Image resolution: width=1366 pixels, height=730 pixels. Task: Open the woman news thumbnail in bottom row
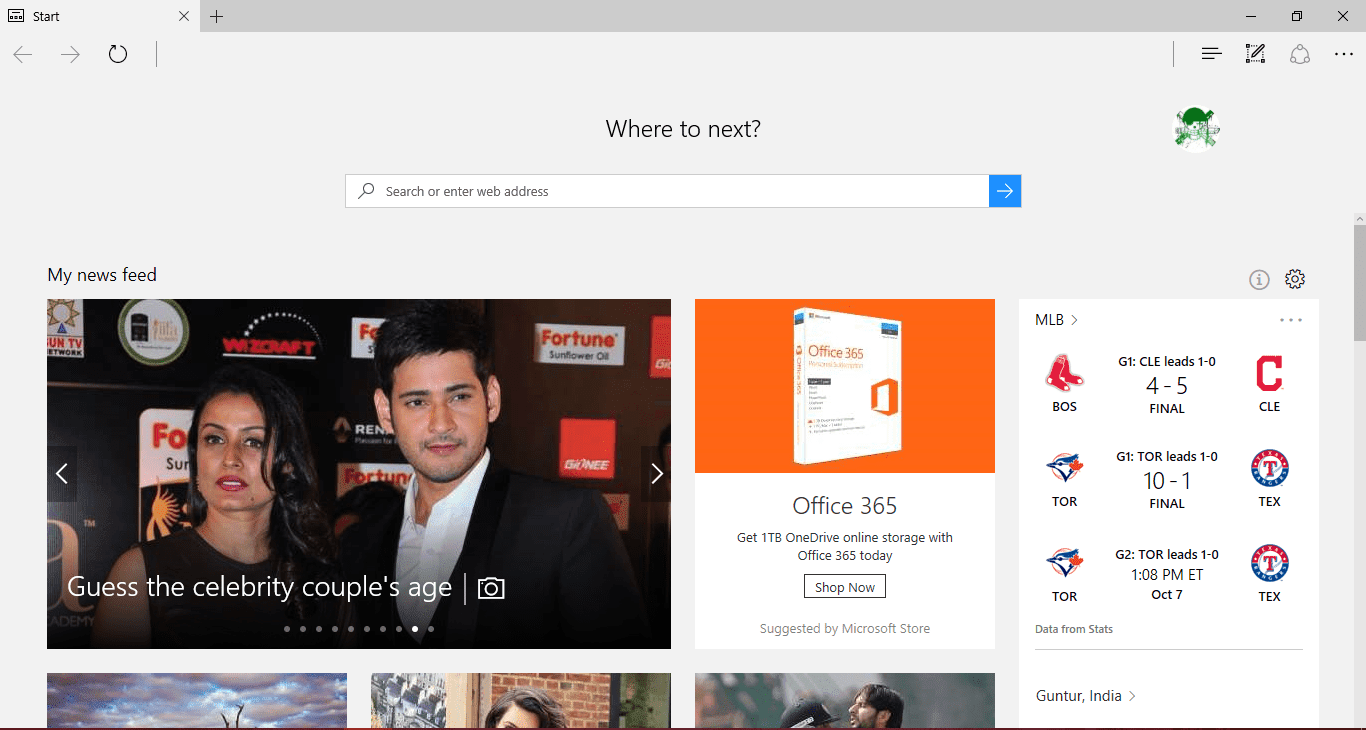click(521, 700)
